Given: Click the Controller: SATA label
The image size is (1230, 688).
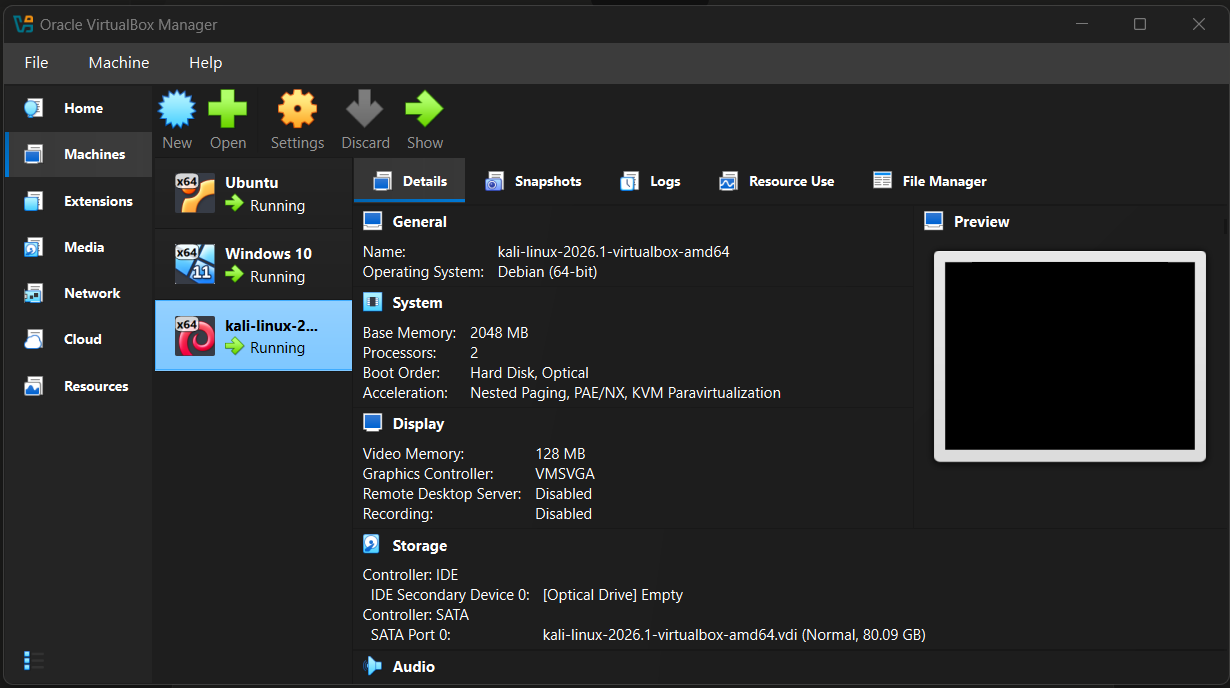Looking at the screenshot, I should pos(416,615).
